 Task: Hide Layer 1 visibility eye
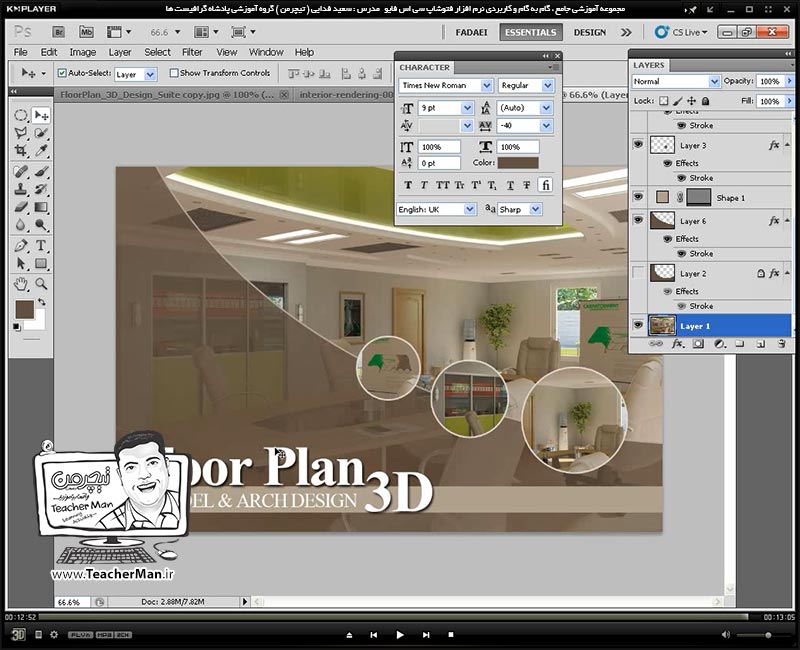(638, 325)
